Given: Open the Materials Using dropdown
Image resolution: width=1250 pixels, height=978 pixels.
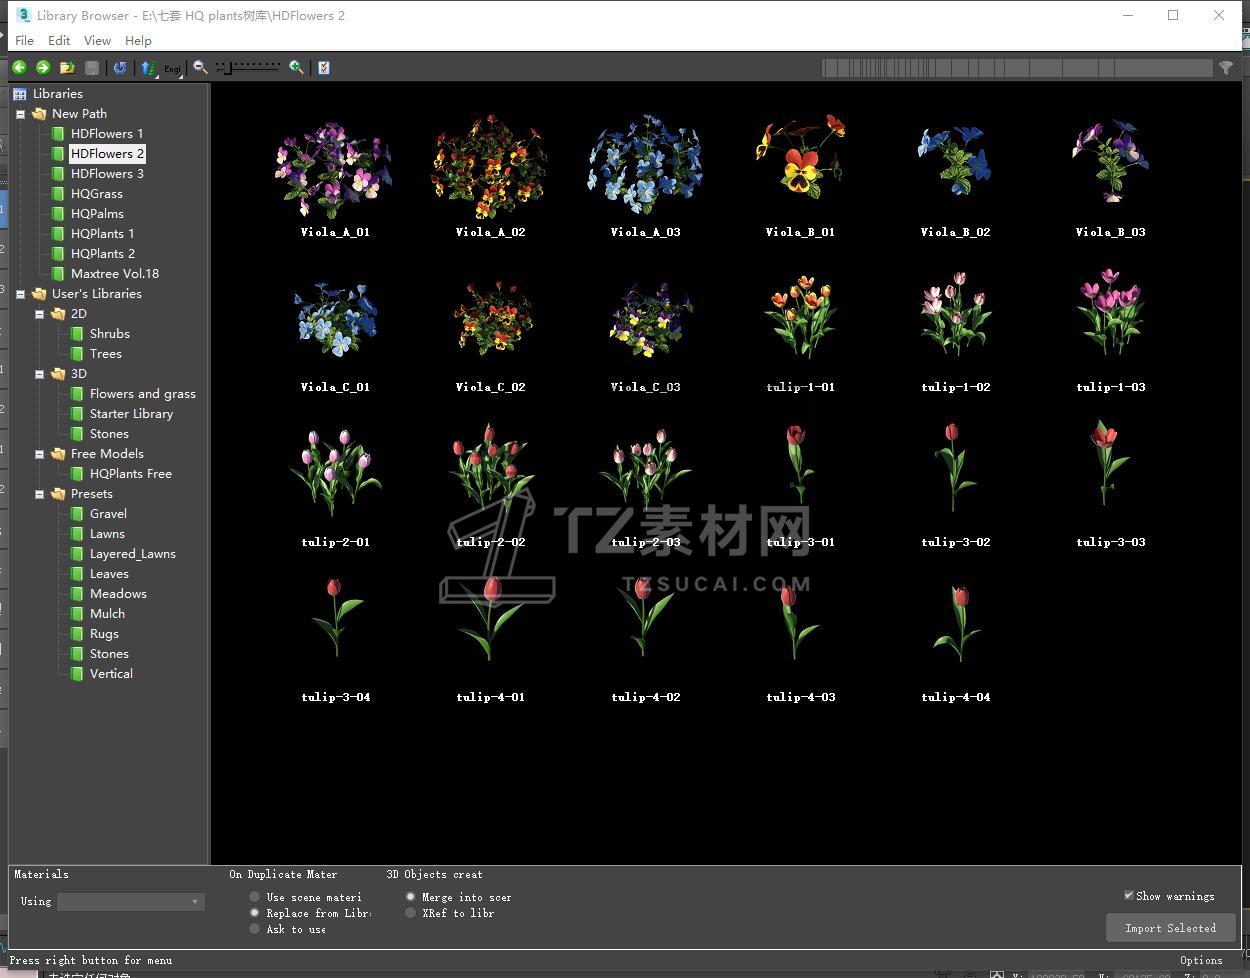Looking at the screenshot, I should (x=131, y=902).
